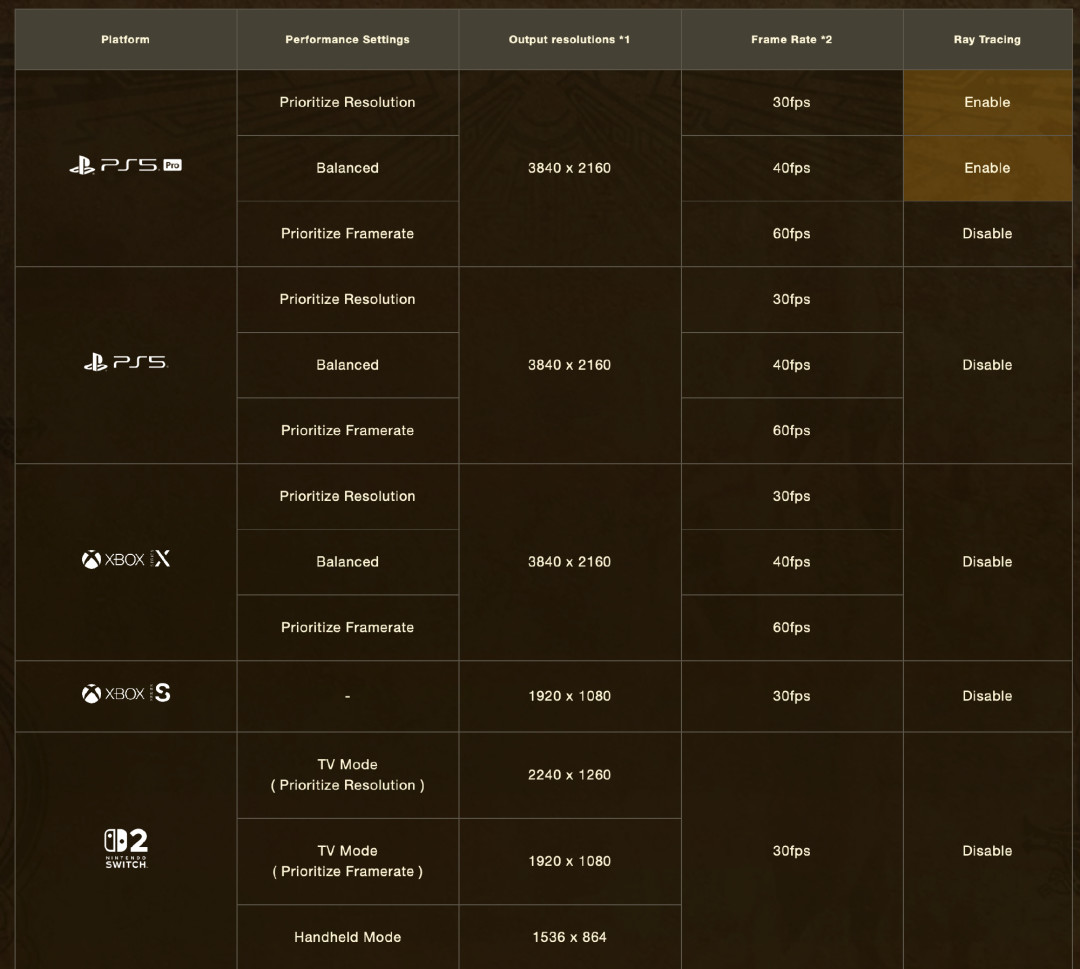Viewport: 1080px width, 969px height.
Task: Click Xbox Series X Balanced setting
Action: (x=347, y=562)
